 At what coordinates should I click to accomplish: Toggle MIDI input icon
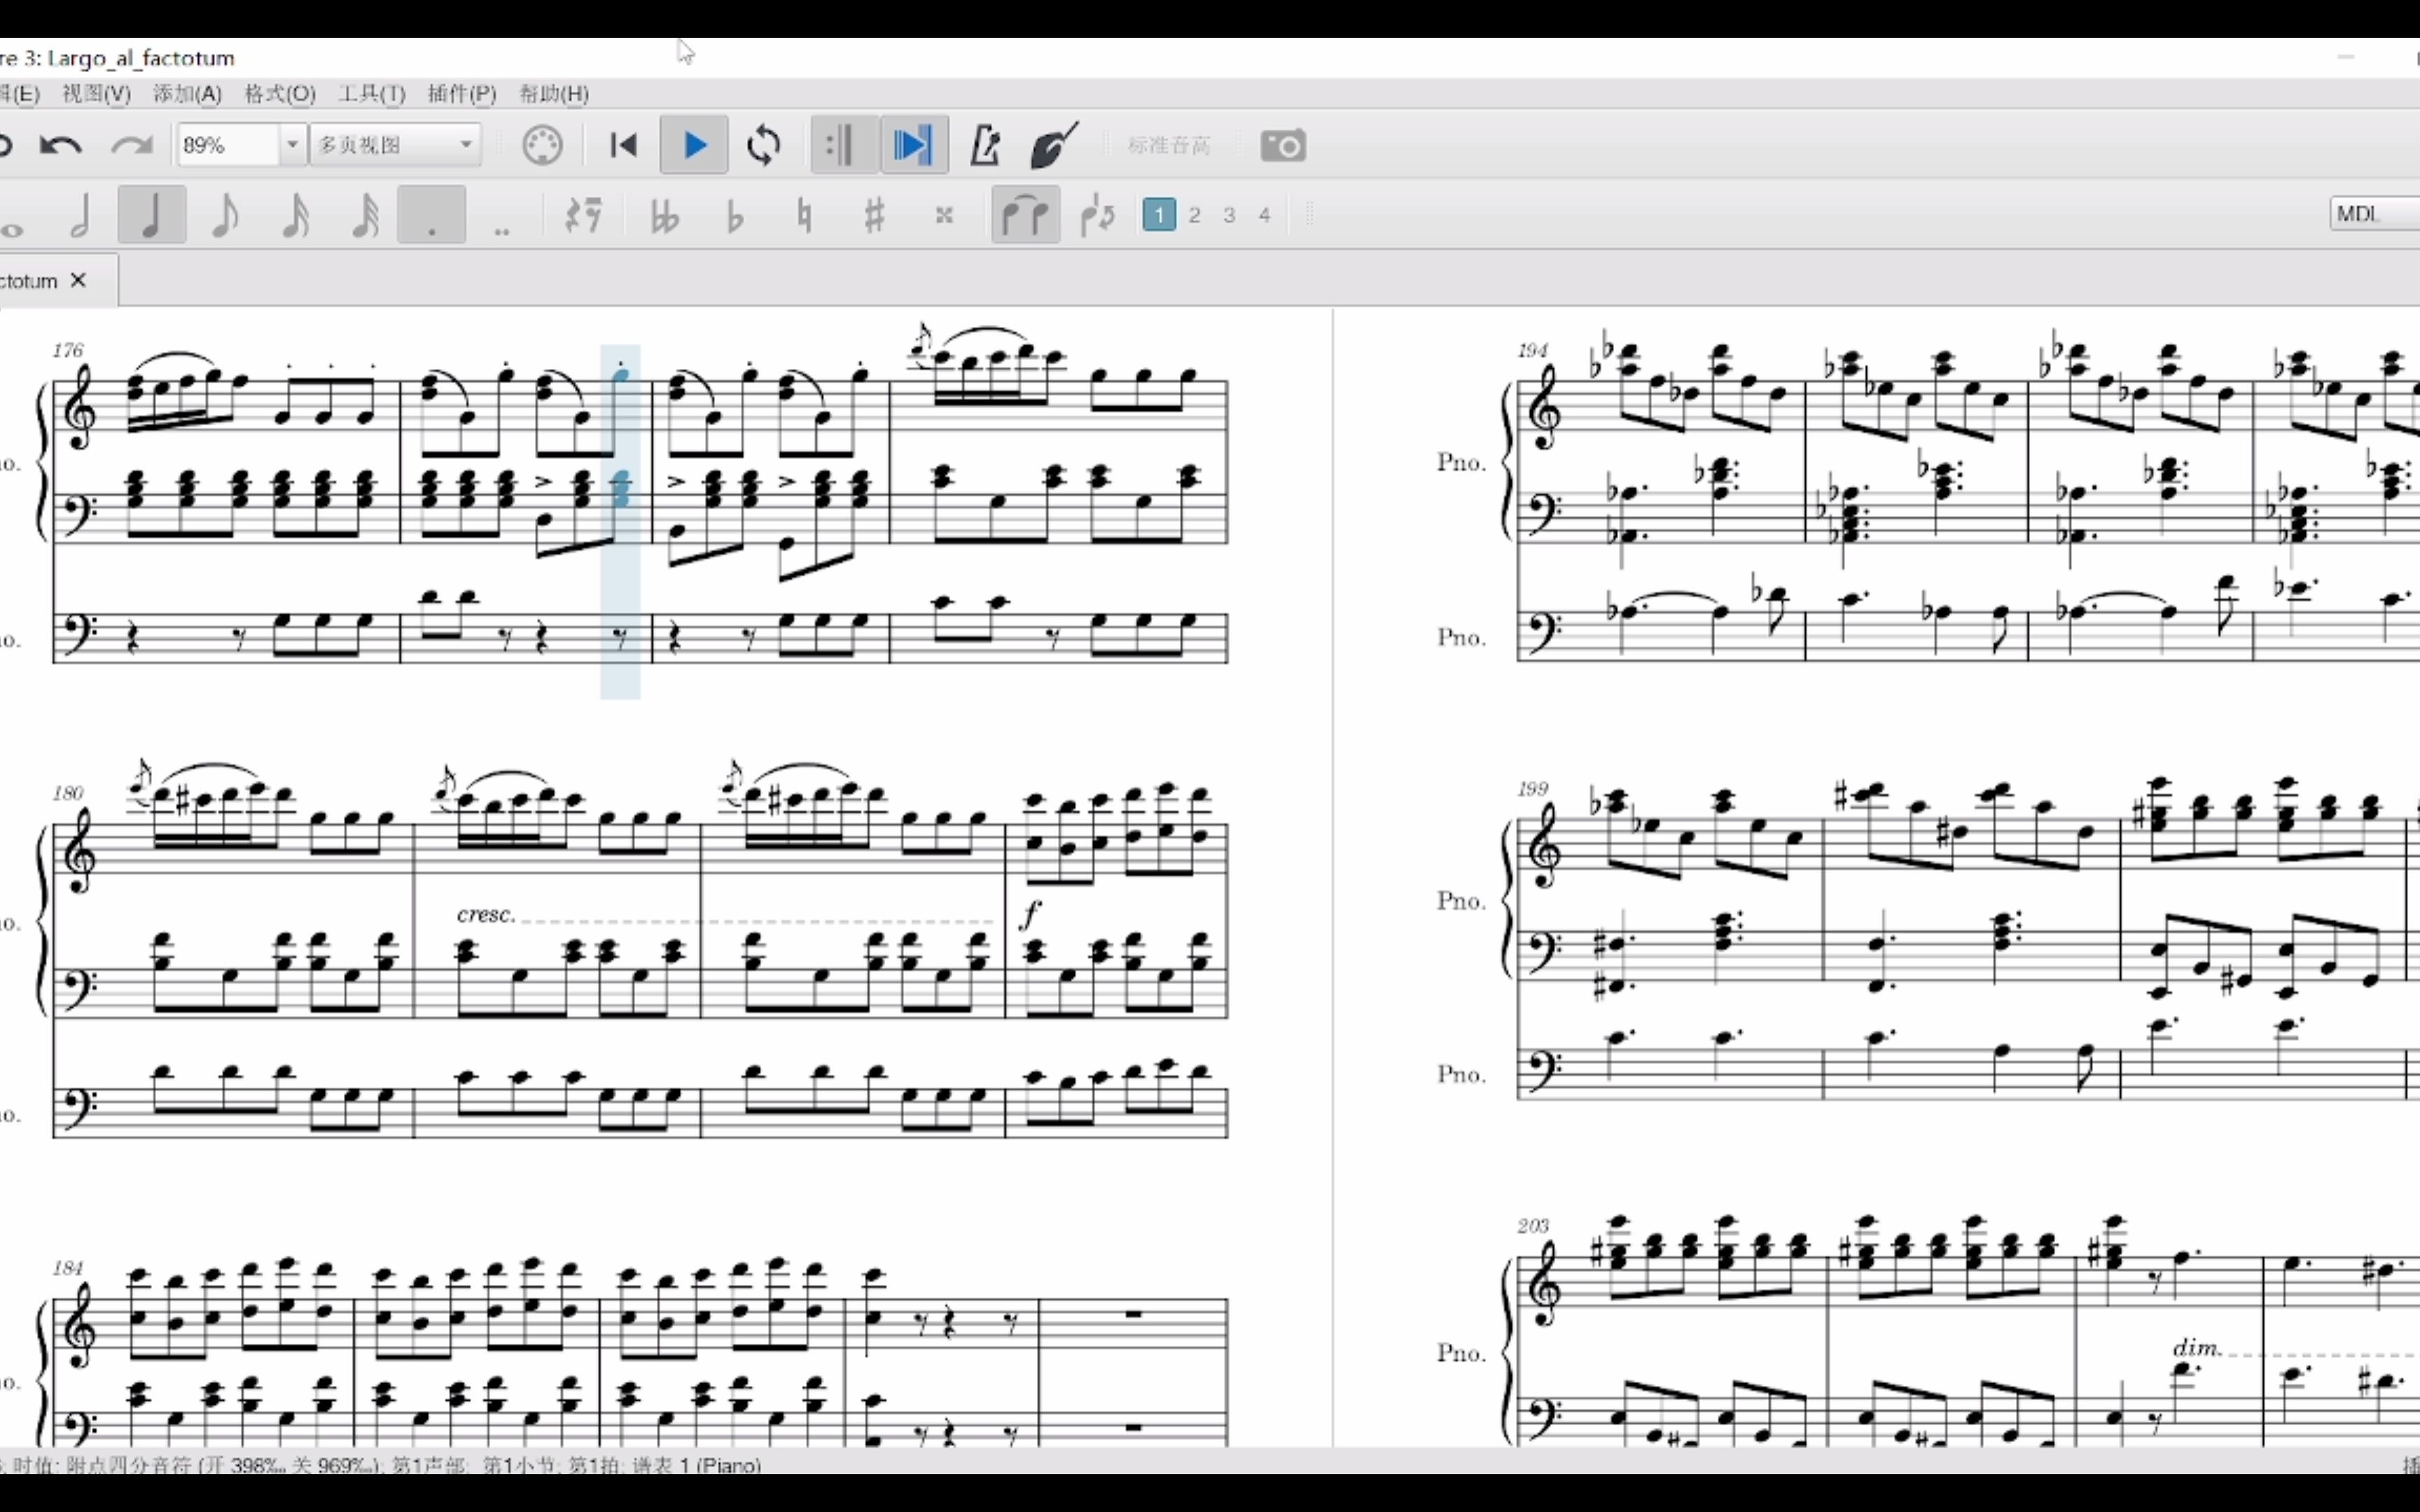tap(542, 145)
